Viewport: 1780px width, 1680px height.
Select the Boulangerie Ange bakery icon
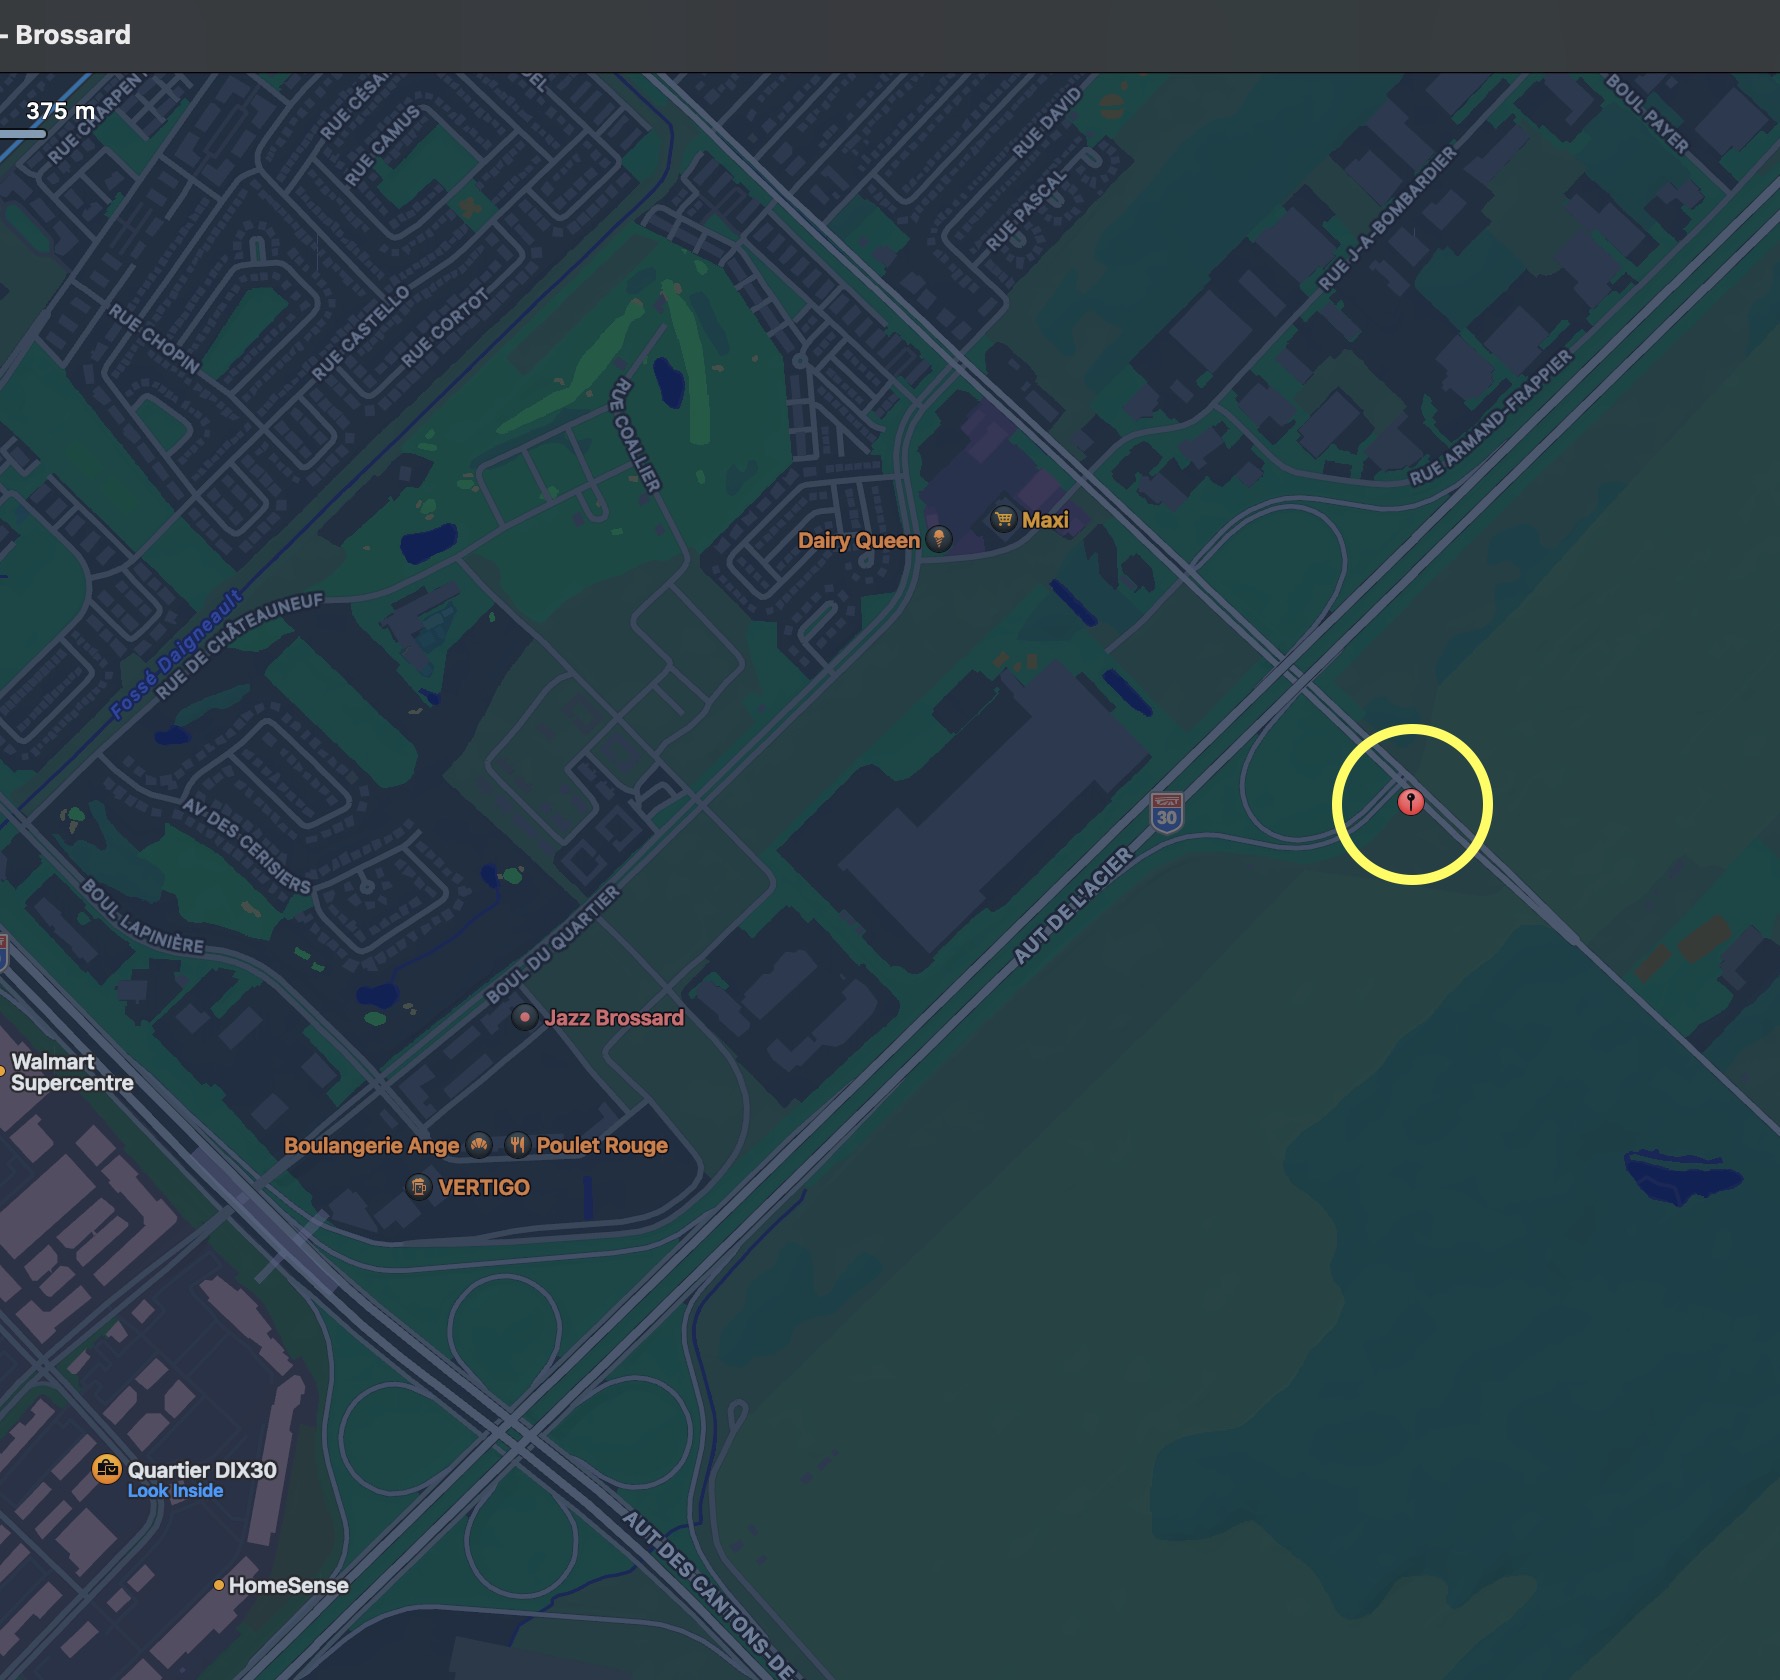[480, 1145]
